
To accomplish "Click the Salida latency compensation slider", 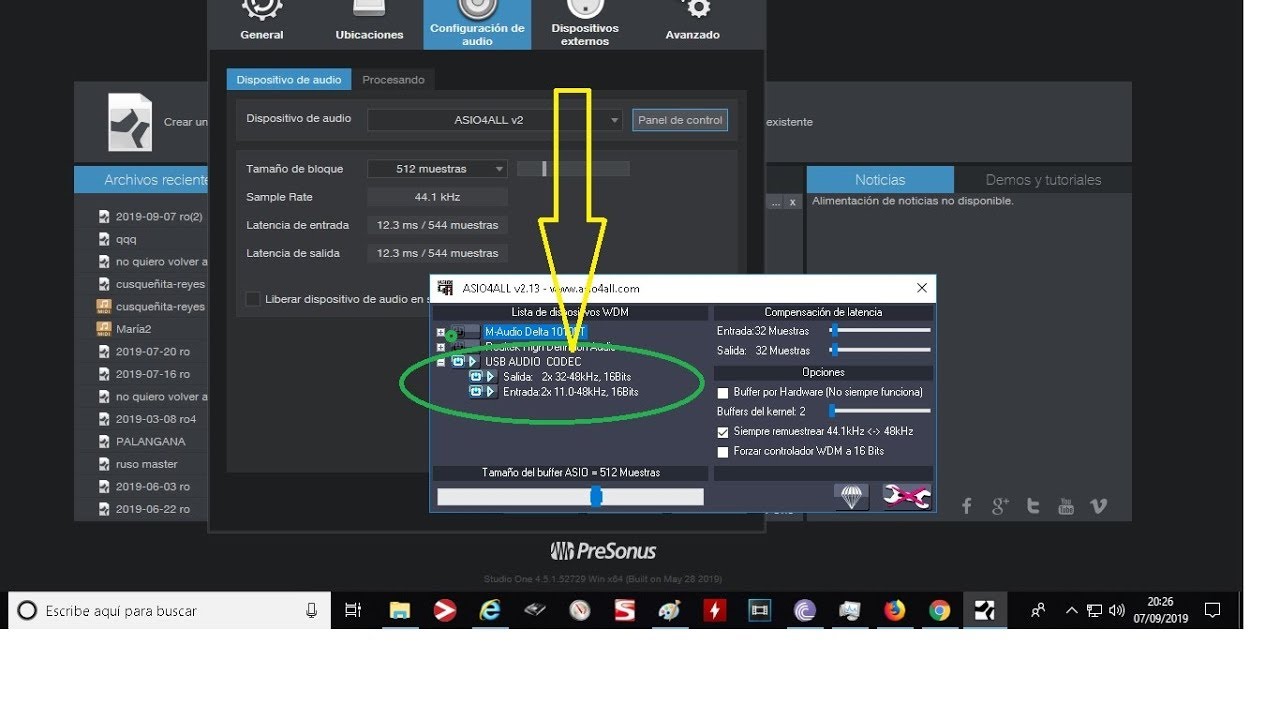I will click(880, 351).
